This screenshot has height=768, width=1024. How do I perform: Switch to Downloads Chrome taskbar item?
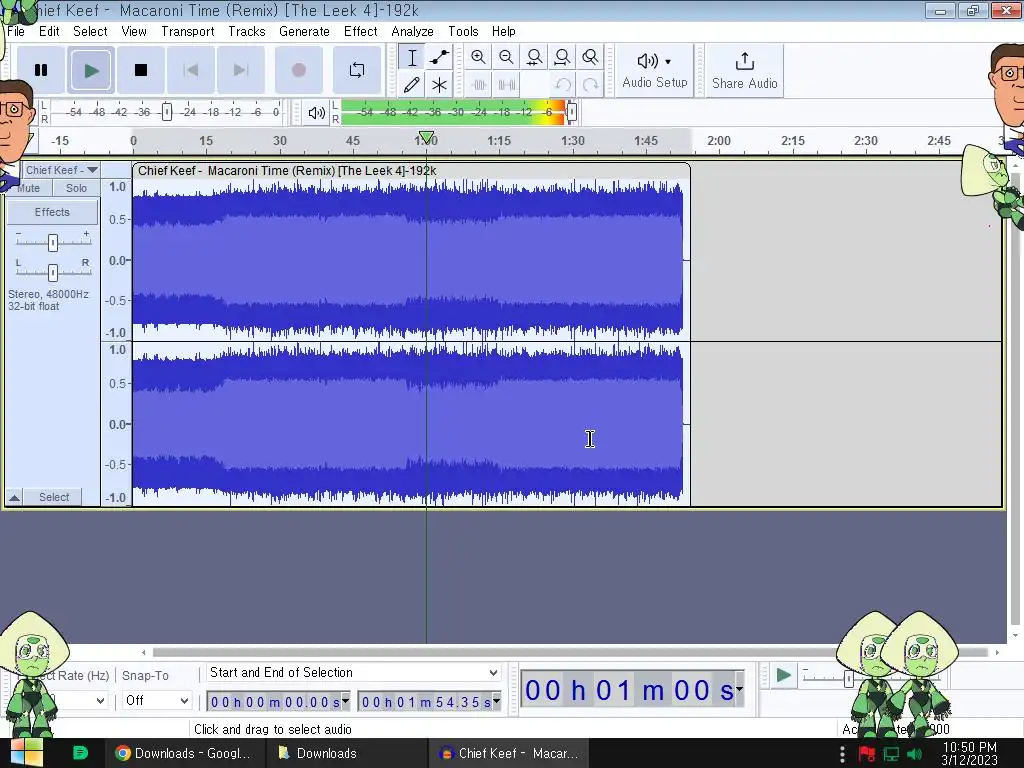click(185, 754)
